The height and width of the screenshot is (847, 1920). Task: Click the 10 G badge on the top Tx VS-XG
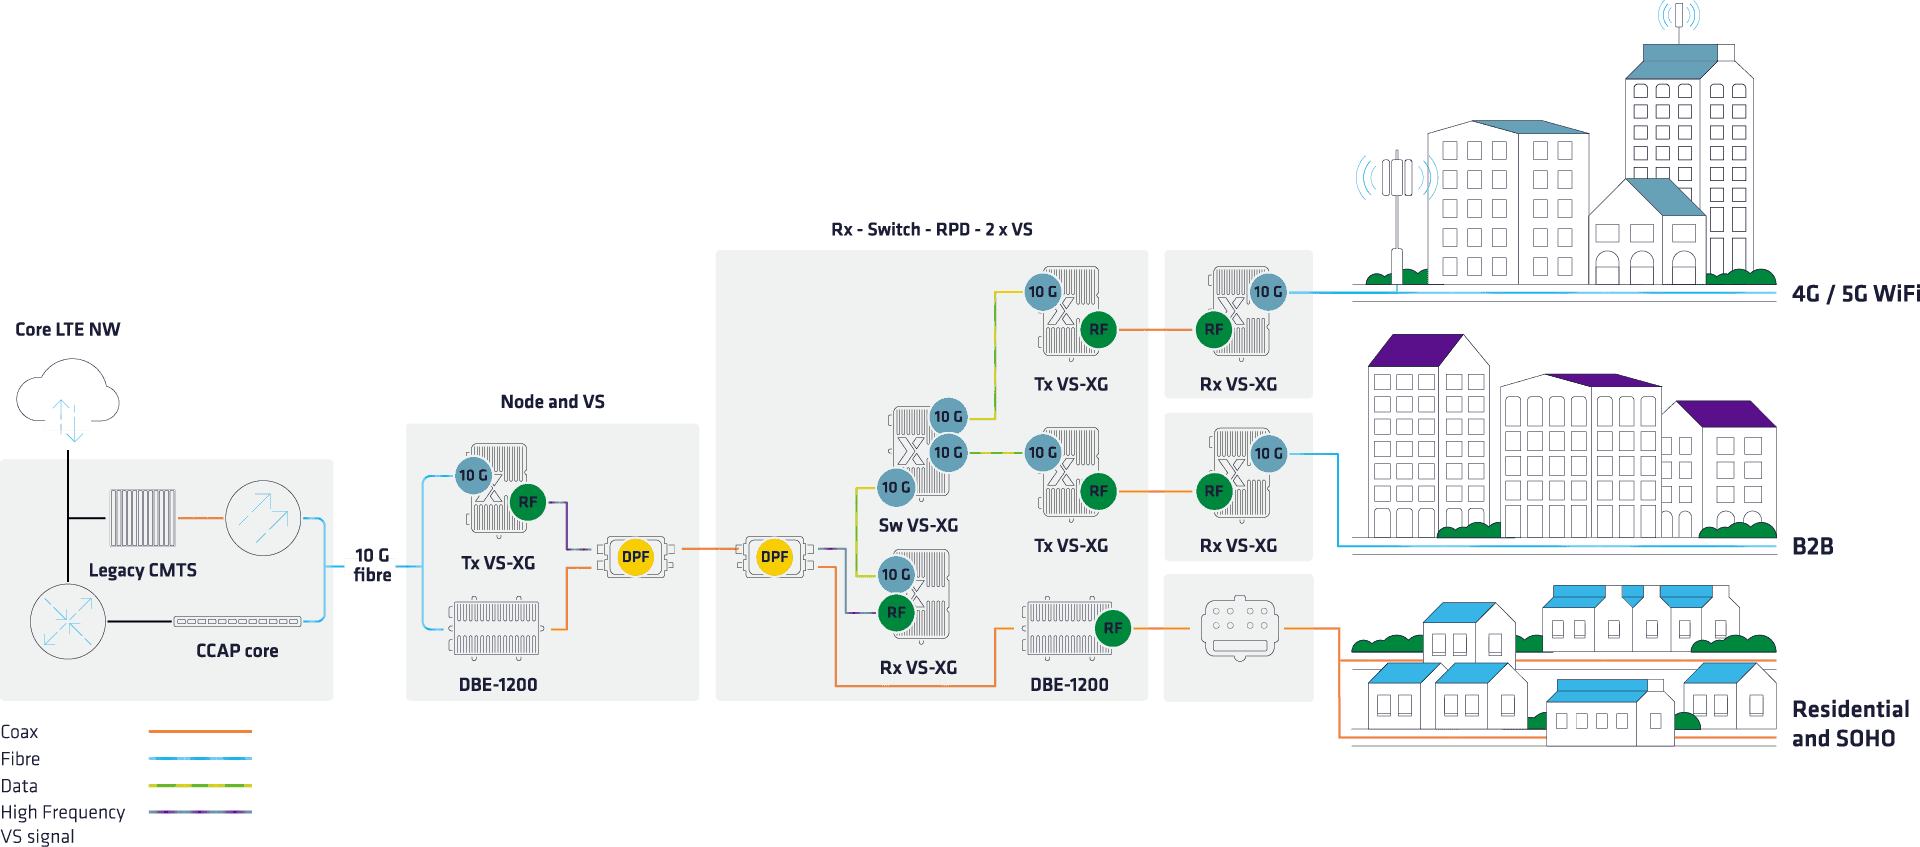1043,292
